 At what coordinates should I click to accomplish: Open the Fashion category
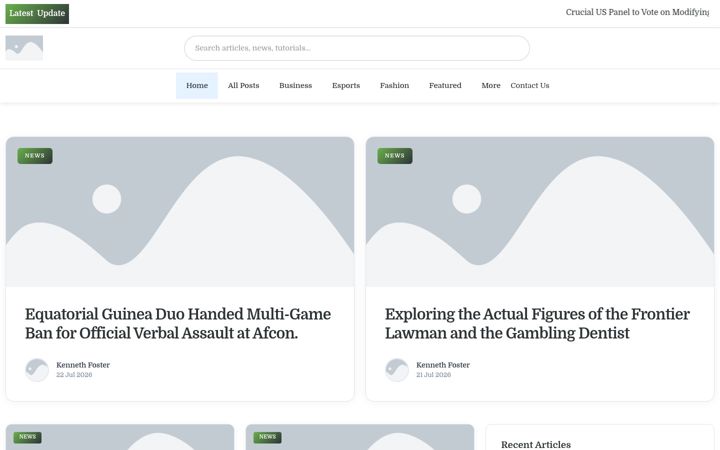(394, 85)
